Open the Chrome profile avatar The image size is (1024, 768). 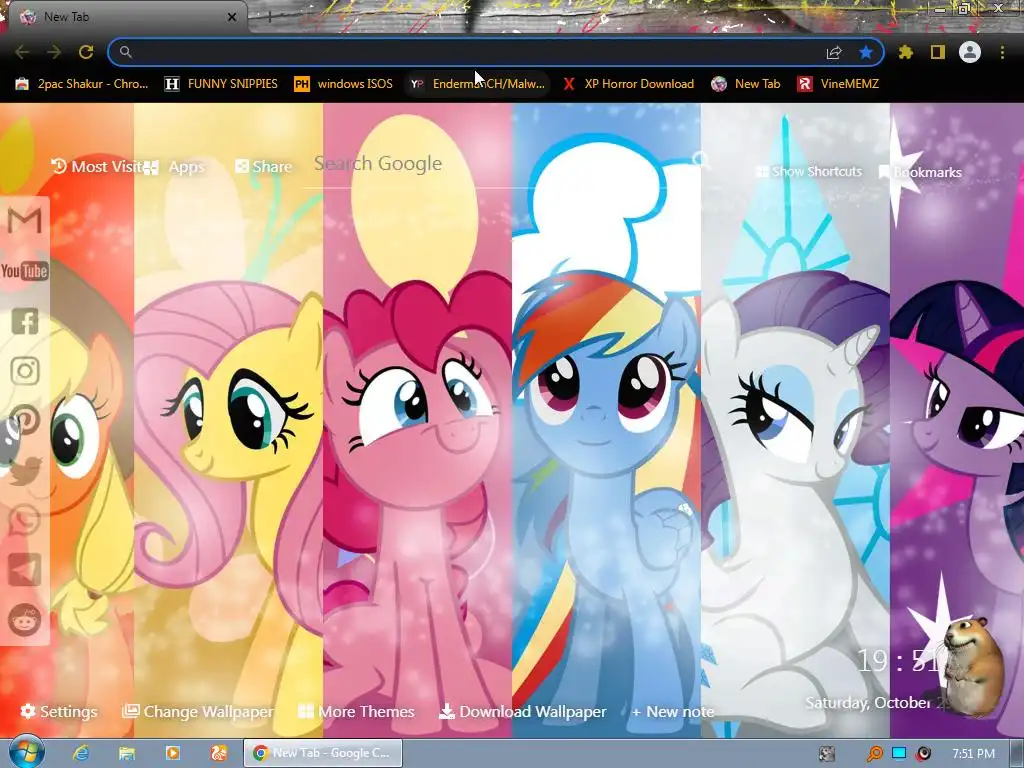tap(970, 52)
